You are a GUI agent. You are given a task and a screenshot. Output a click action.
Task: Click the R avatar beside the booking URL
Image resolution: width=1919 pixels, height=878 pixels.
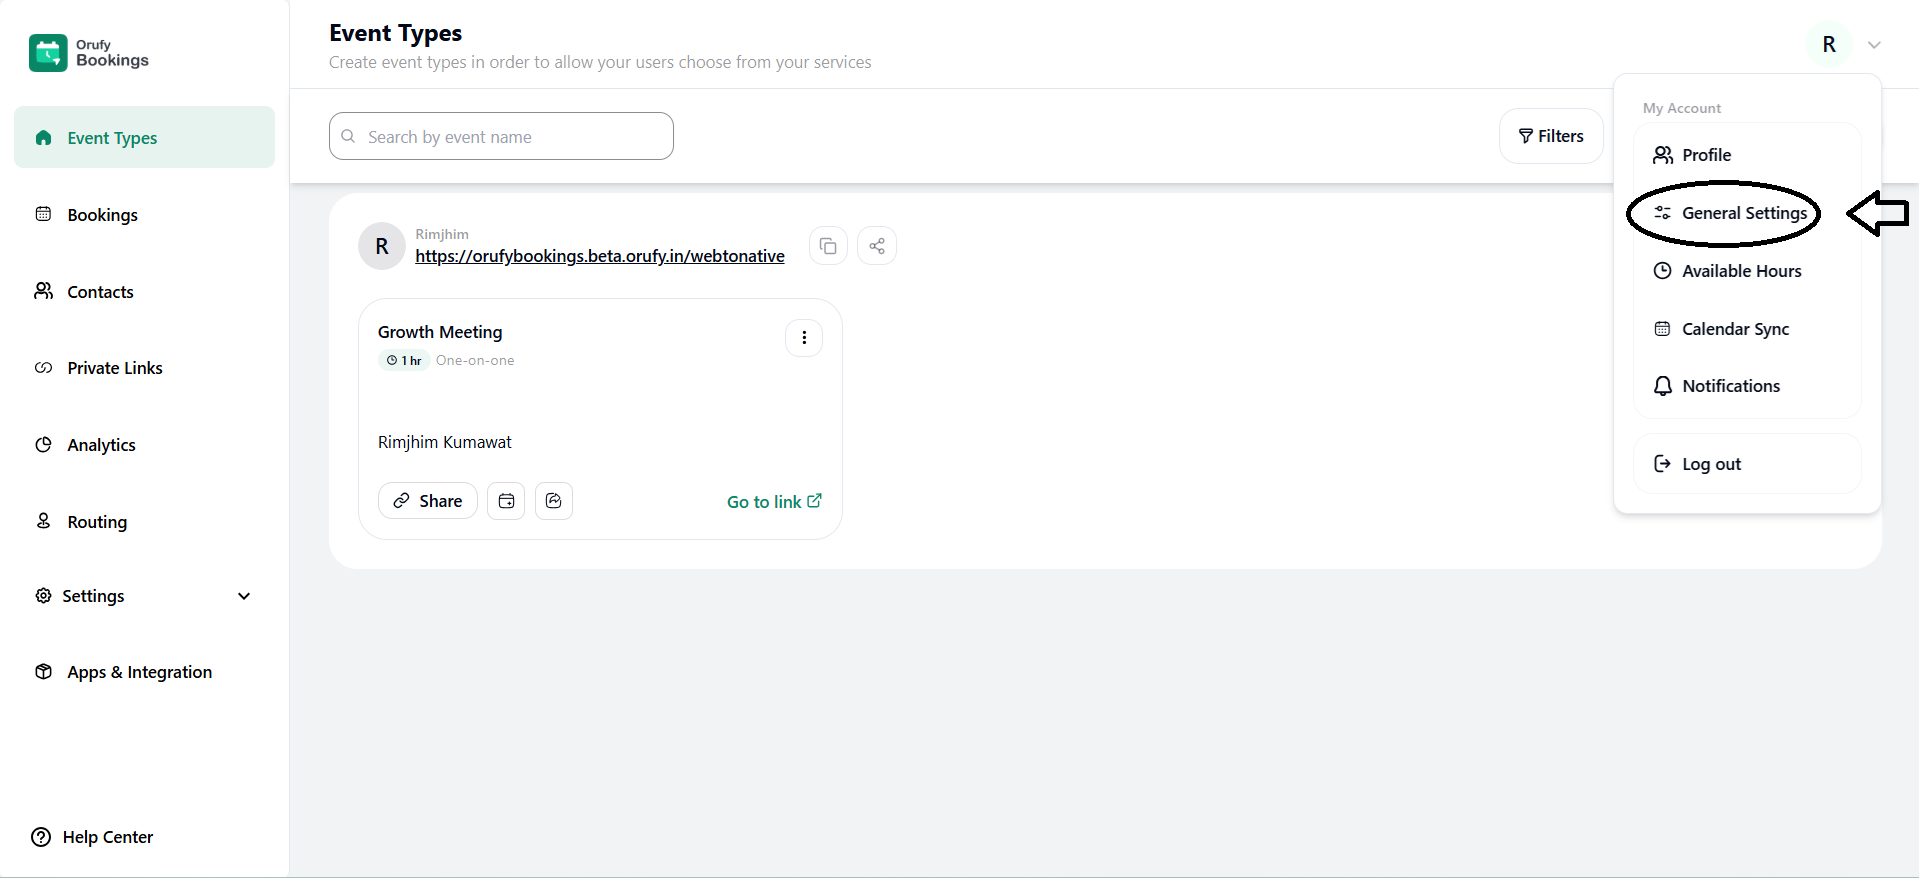tap(382, 246)
